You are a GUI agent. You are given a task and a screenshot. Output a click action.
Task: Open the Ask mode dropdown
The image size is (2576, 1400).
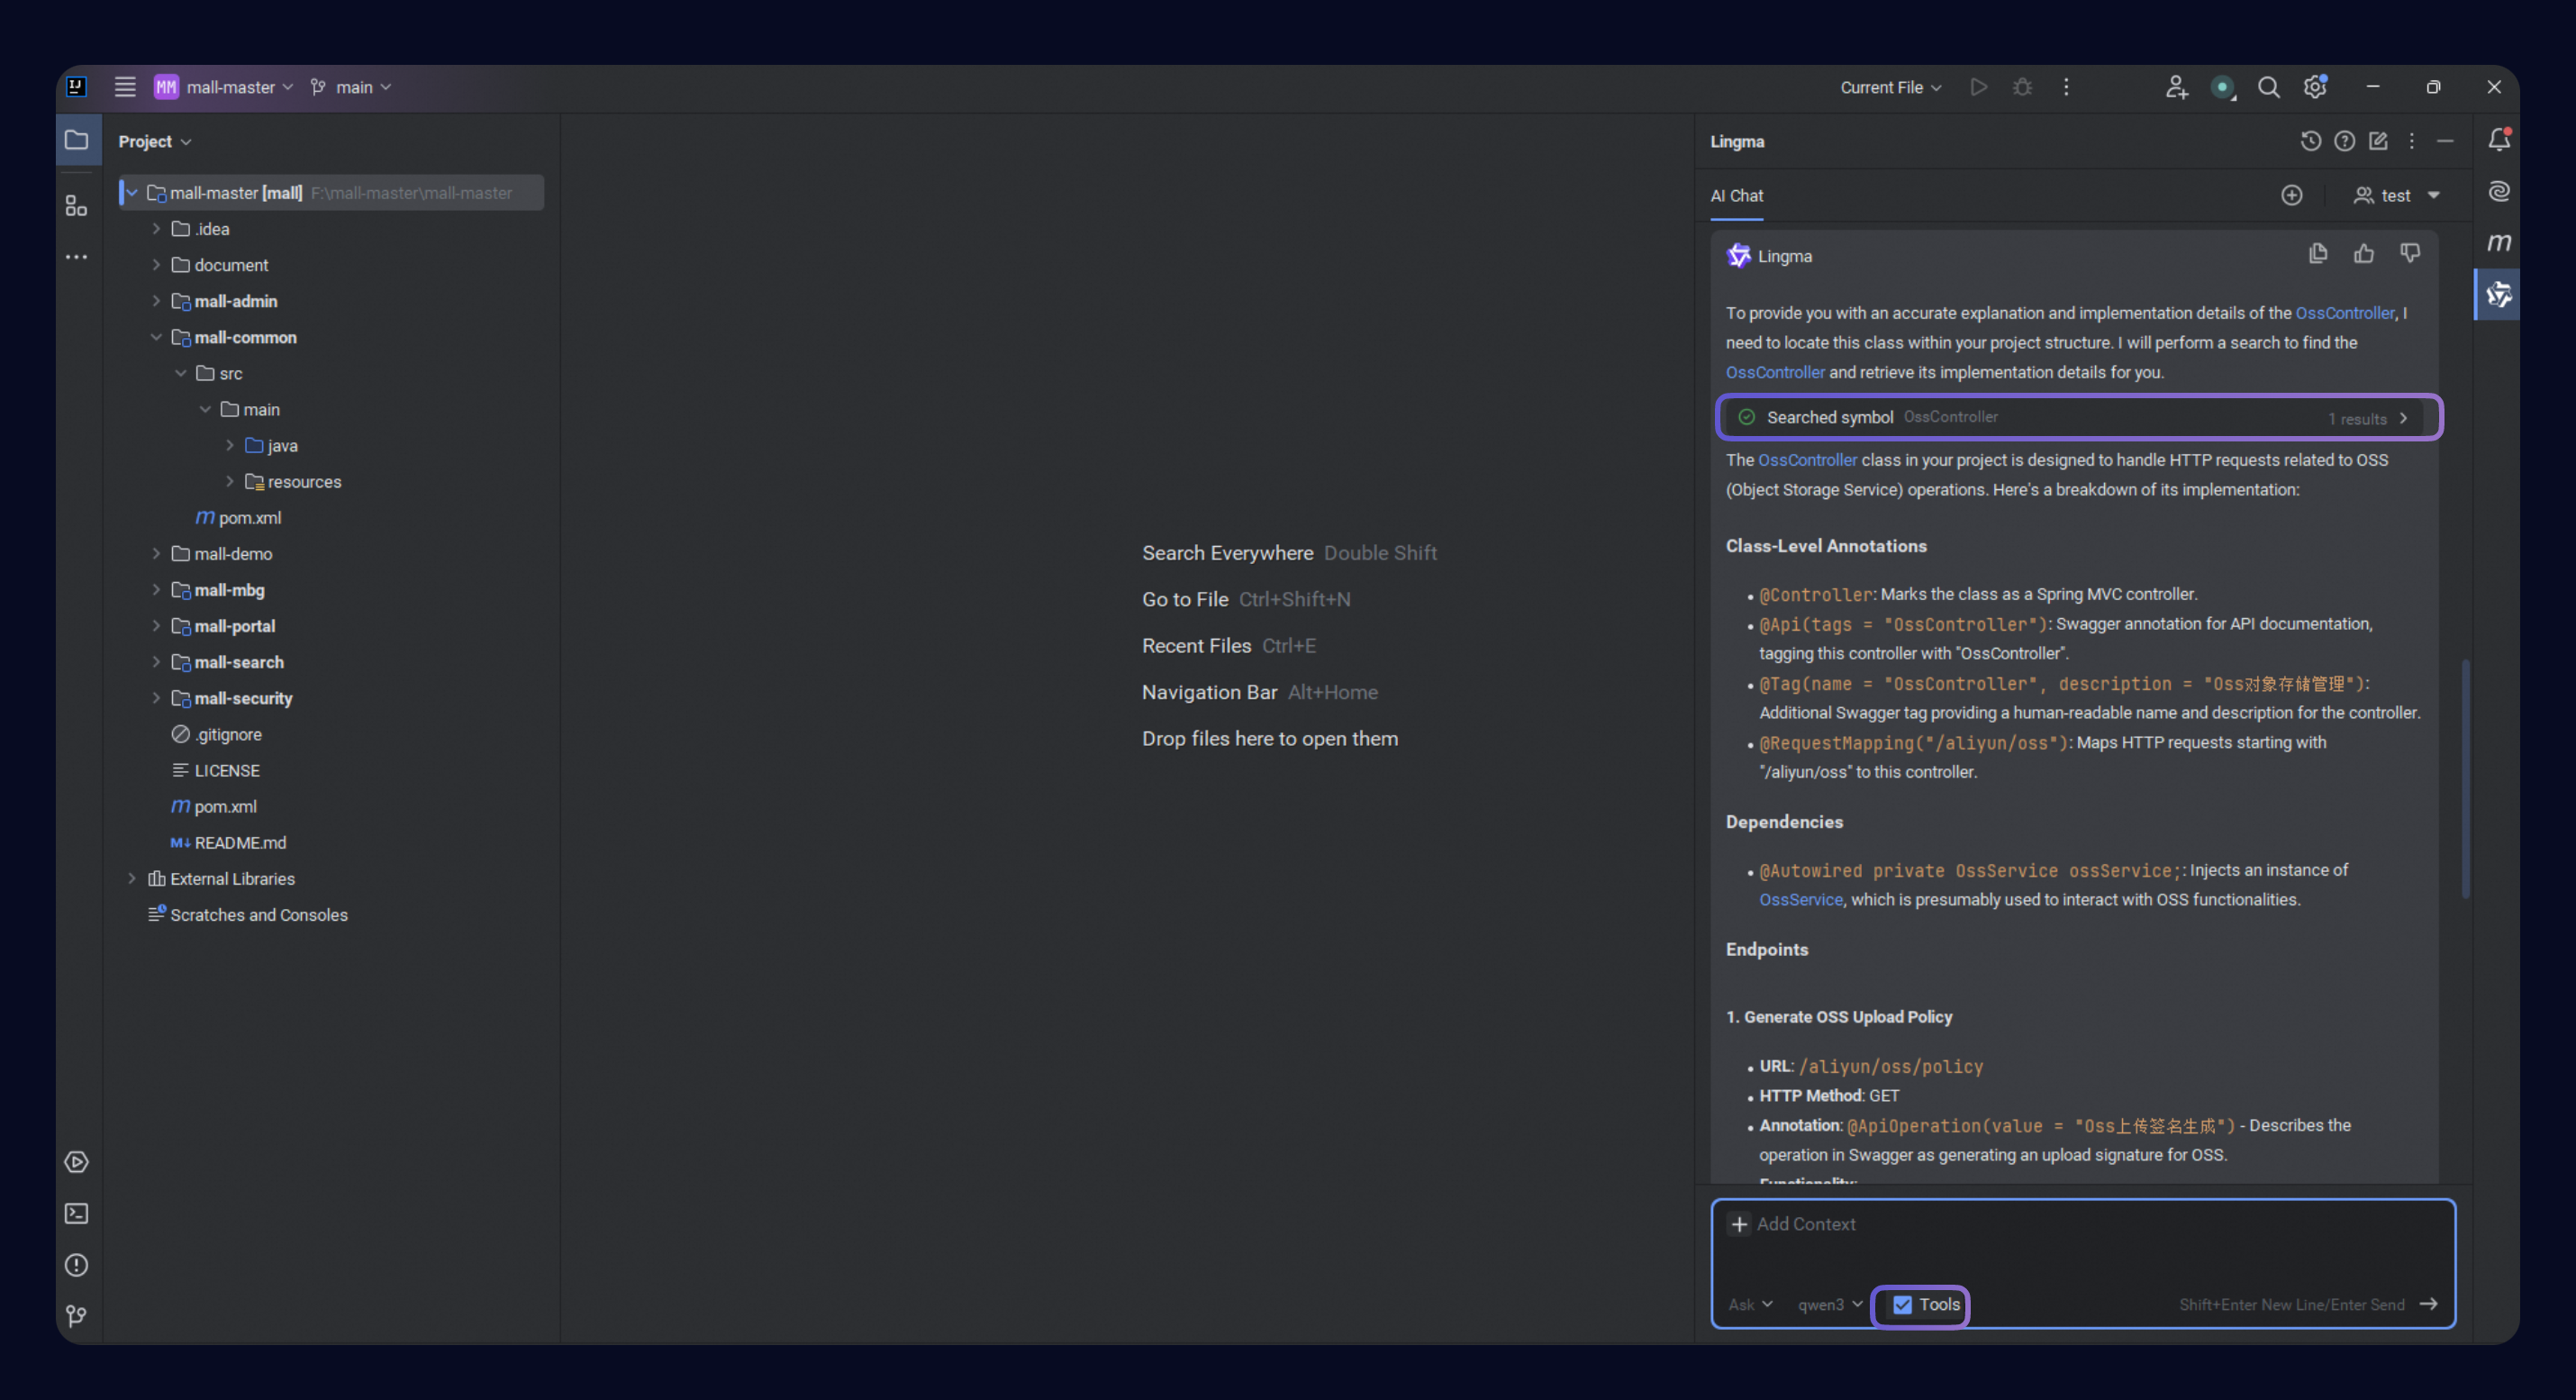(x=1750, y=1304)
